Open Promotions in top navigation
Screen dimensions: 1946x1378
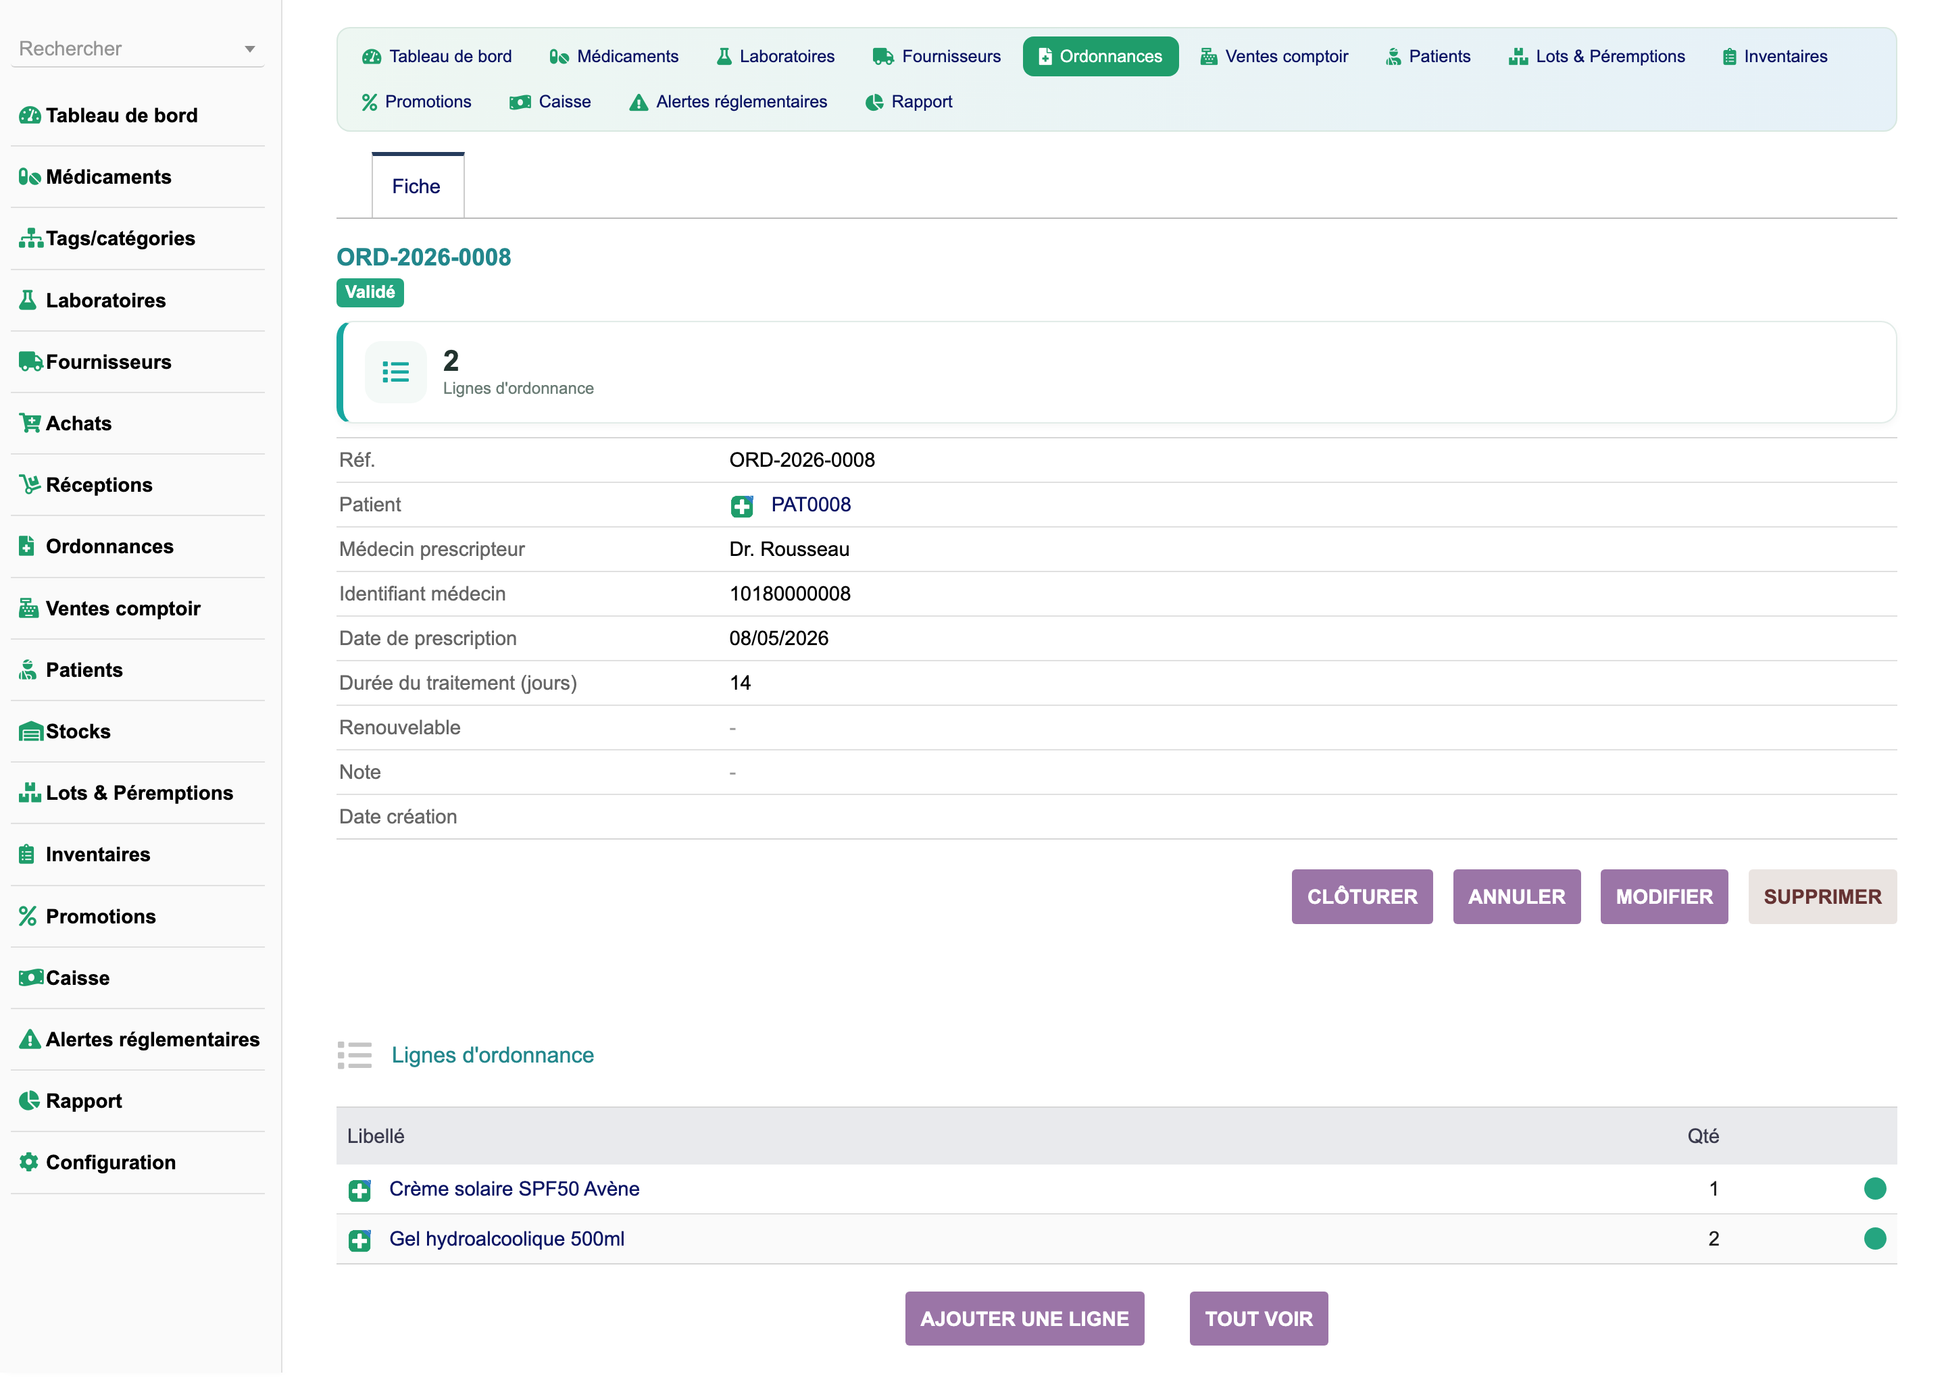click(416, 102)
